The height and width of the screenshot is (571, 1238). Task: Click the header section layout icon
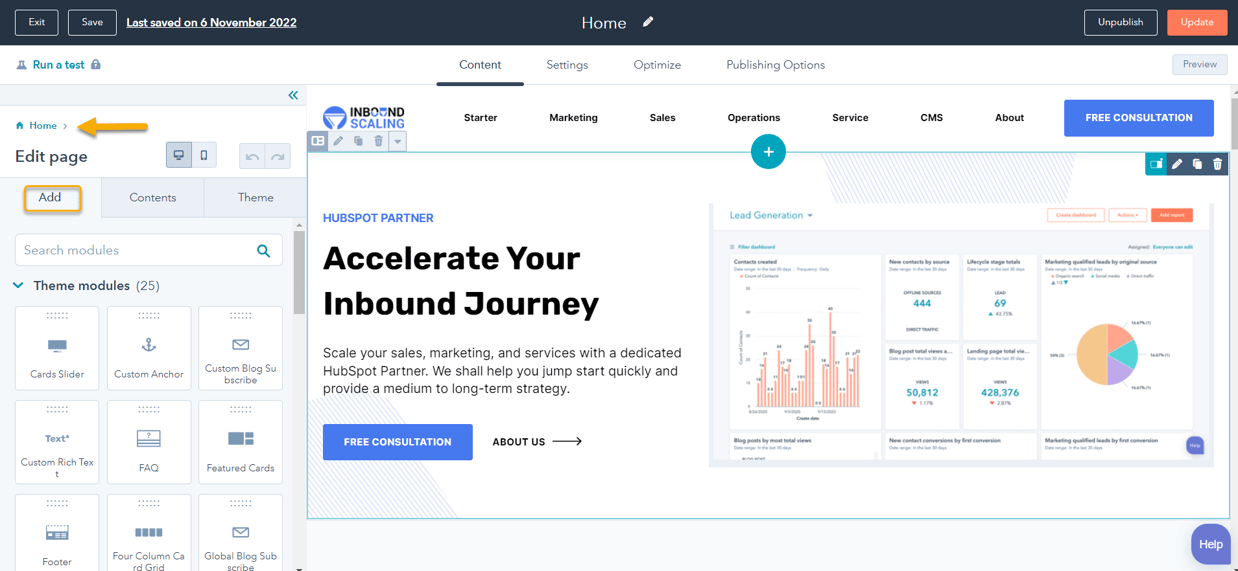(318, 141)
